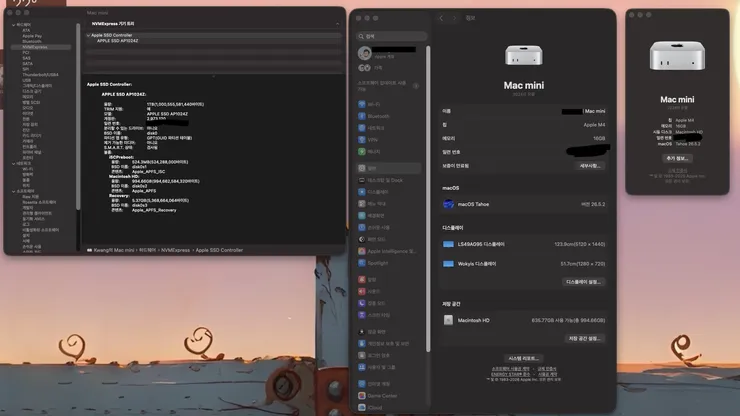Screen dimensions: 740x416
Task: Select Thunderbolt/USB4 in System Information sidebar
Action: pos(41,75)
